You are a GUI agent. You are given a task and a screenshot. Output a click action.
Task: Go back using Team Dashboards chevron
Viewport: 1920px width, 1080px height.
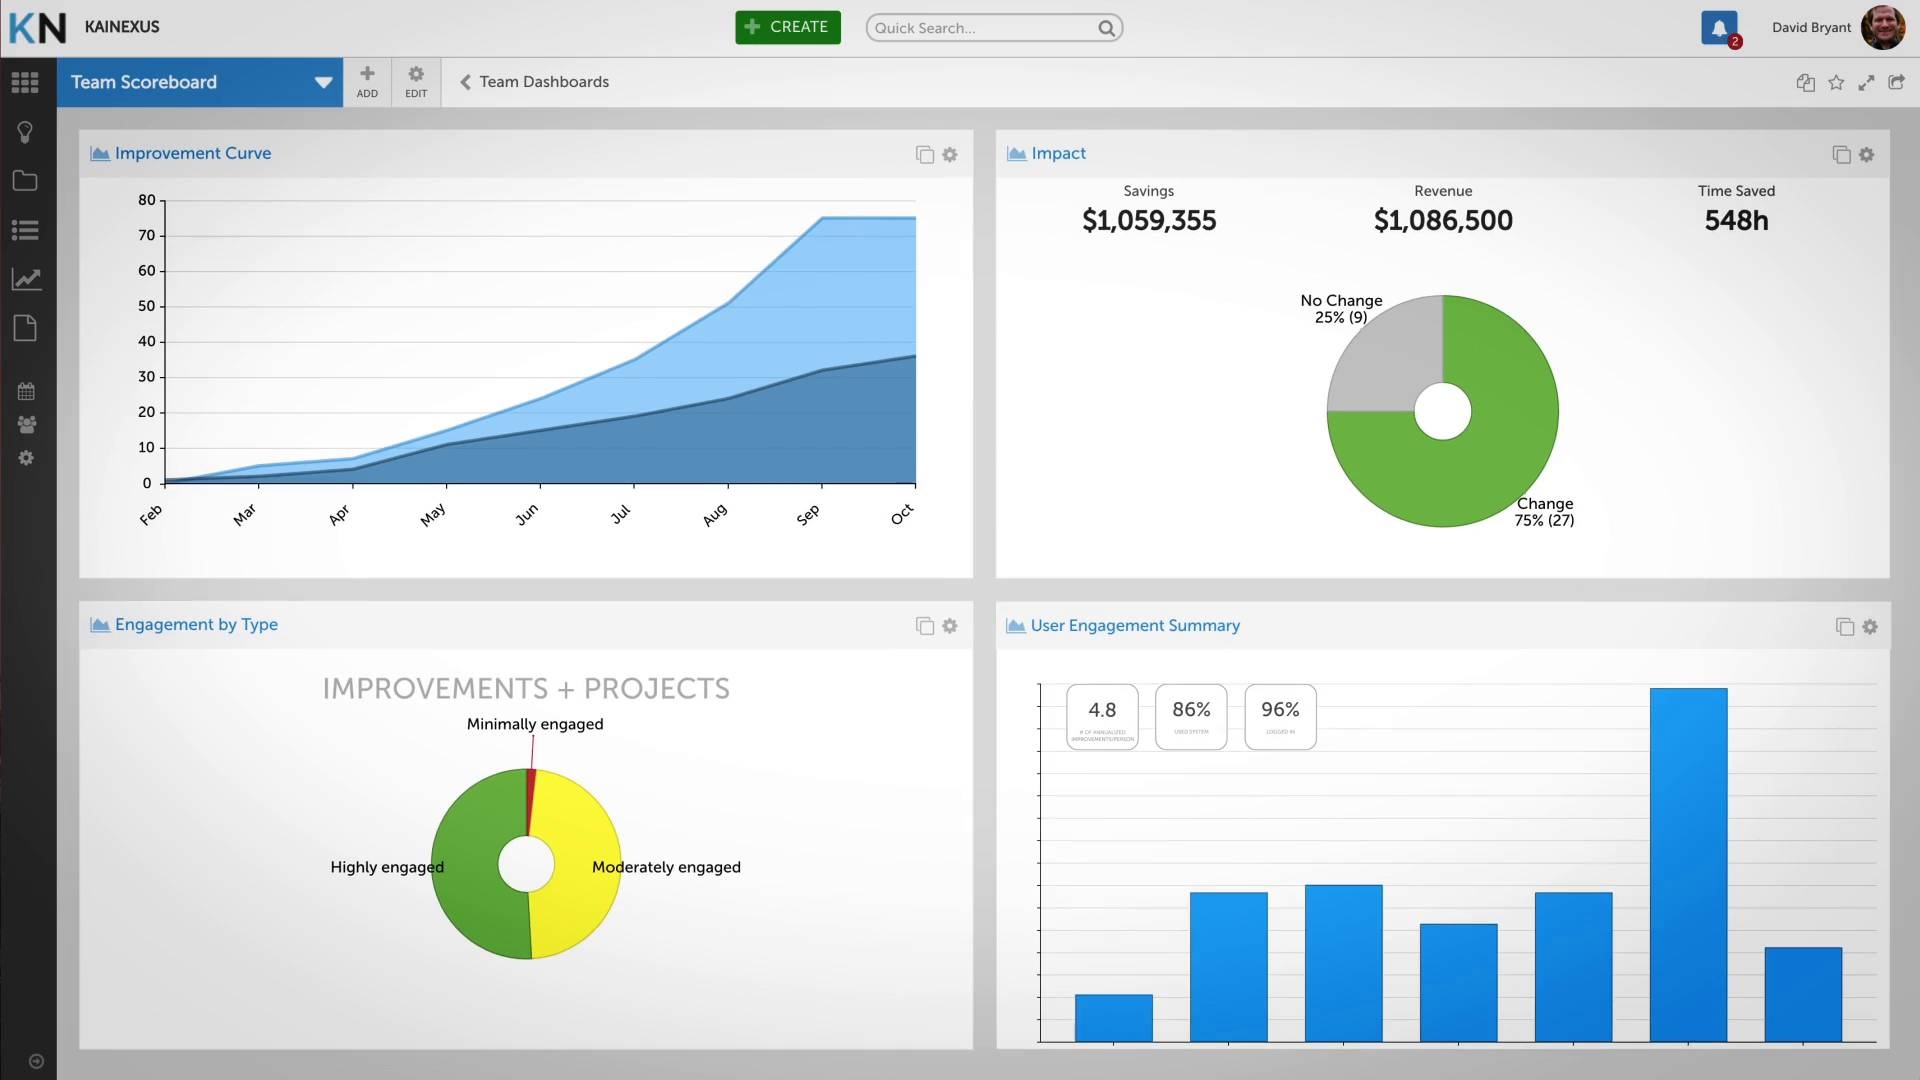click(465, 82)
